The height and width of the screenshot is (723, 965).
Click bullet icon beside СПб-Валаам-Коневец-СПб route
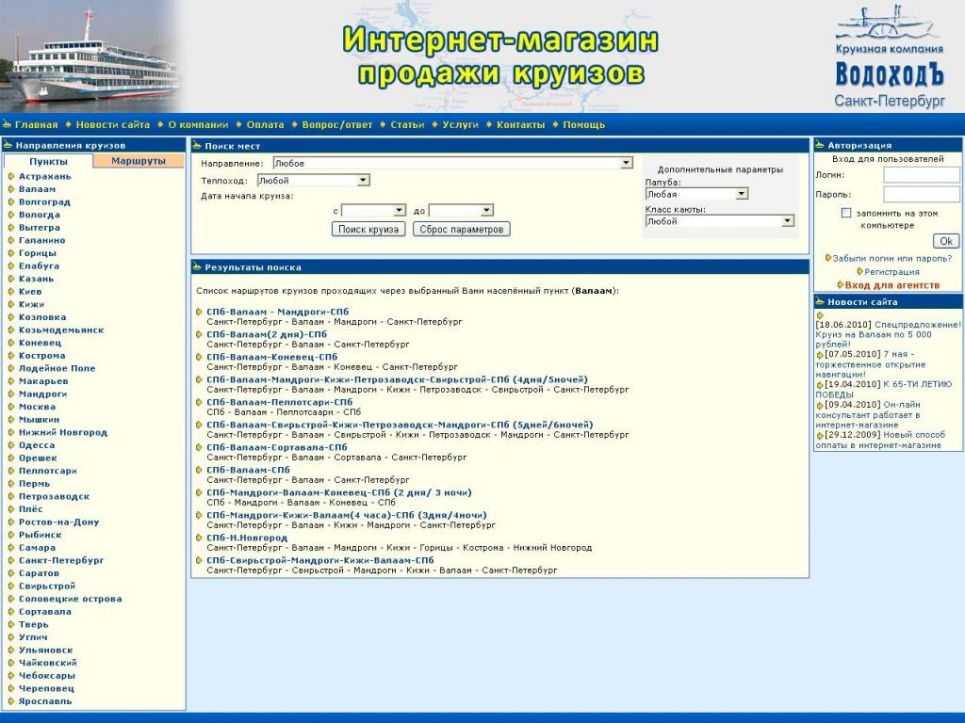click(x=199, y=357)
